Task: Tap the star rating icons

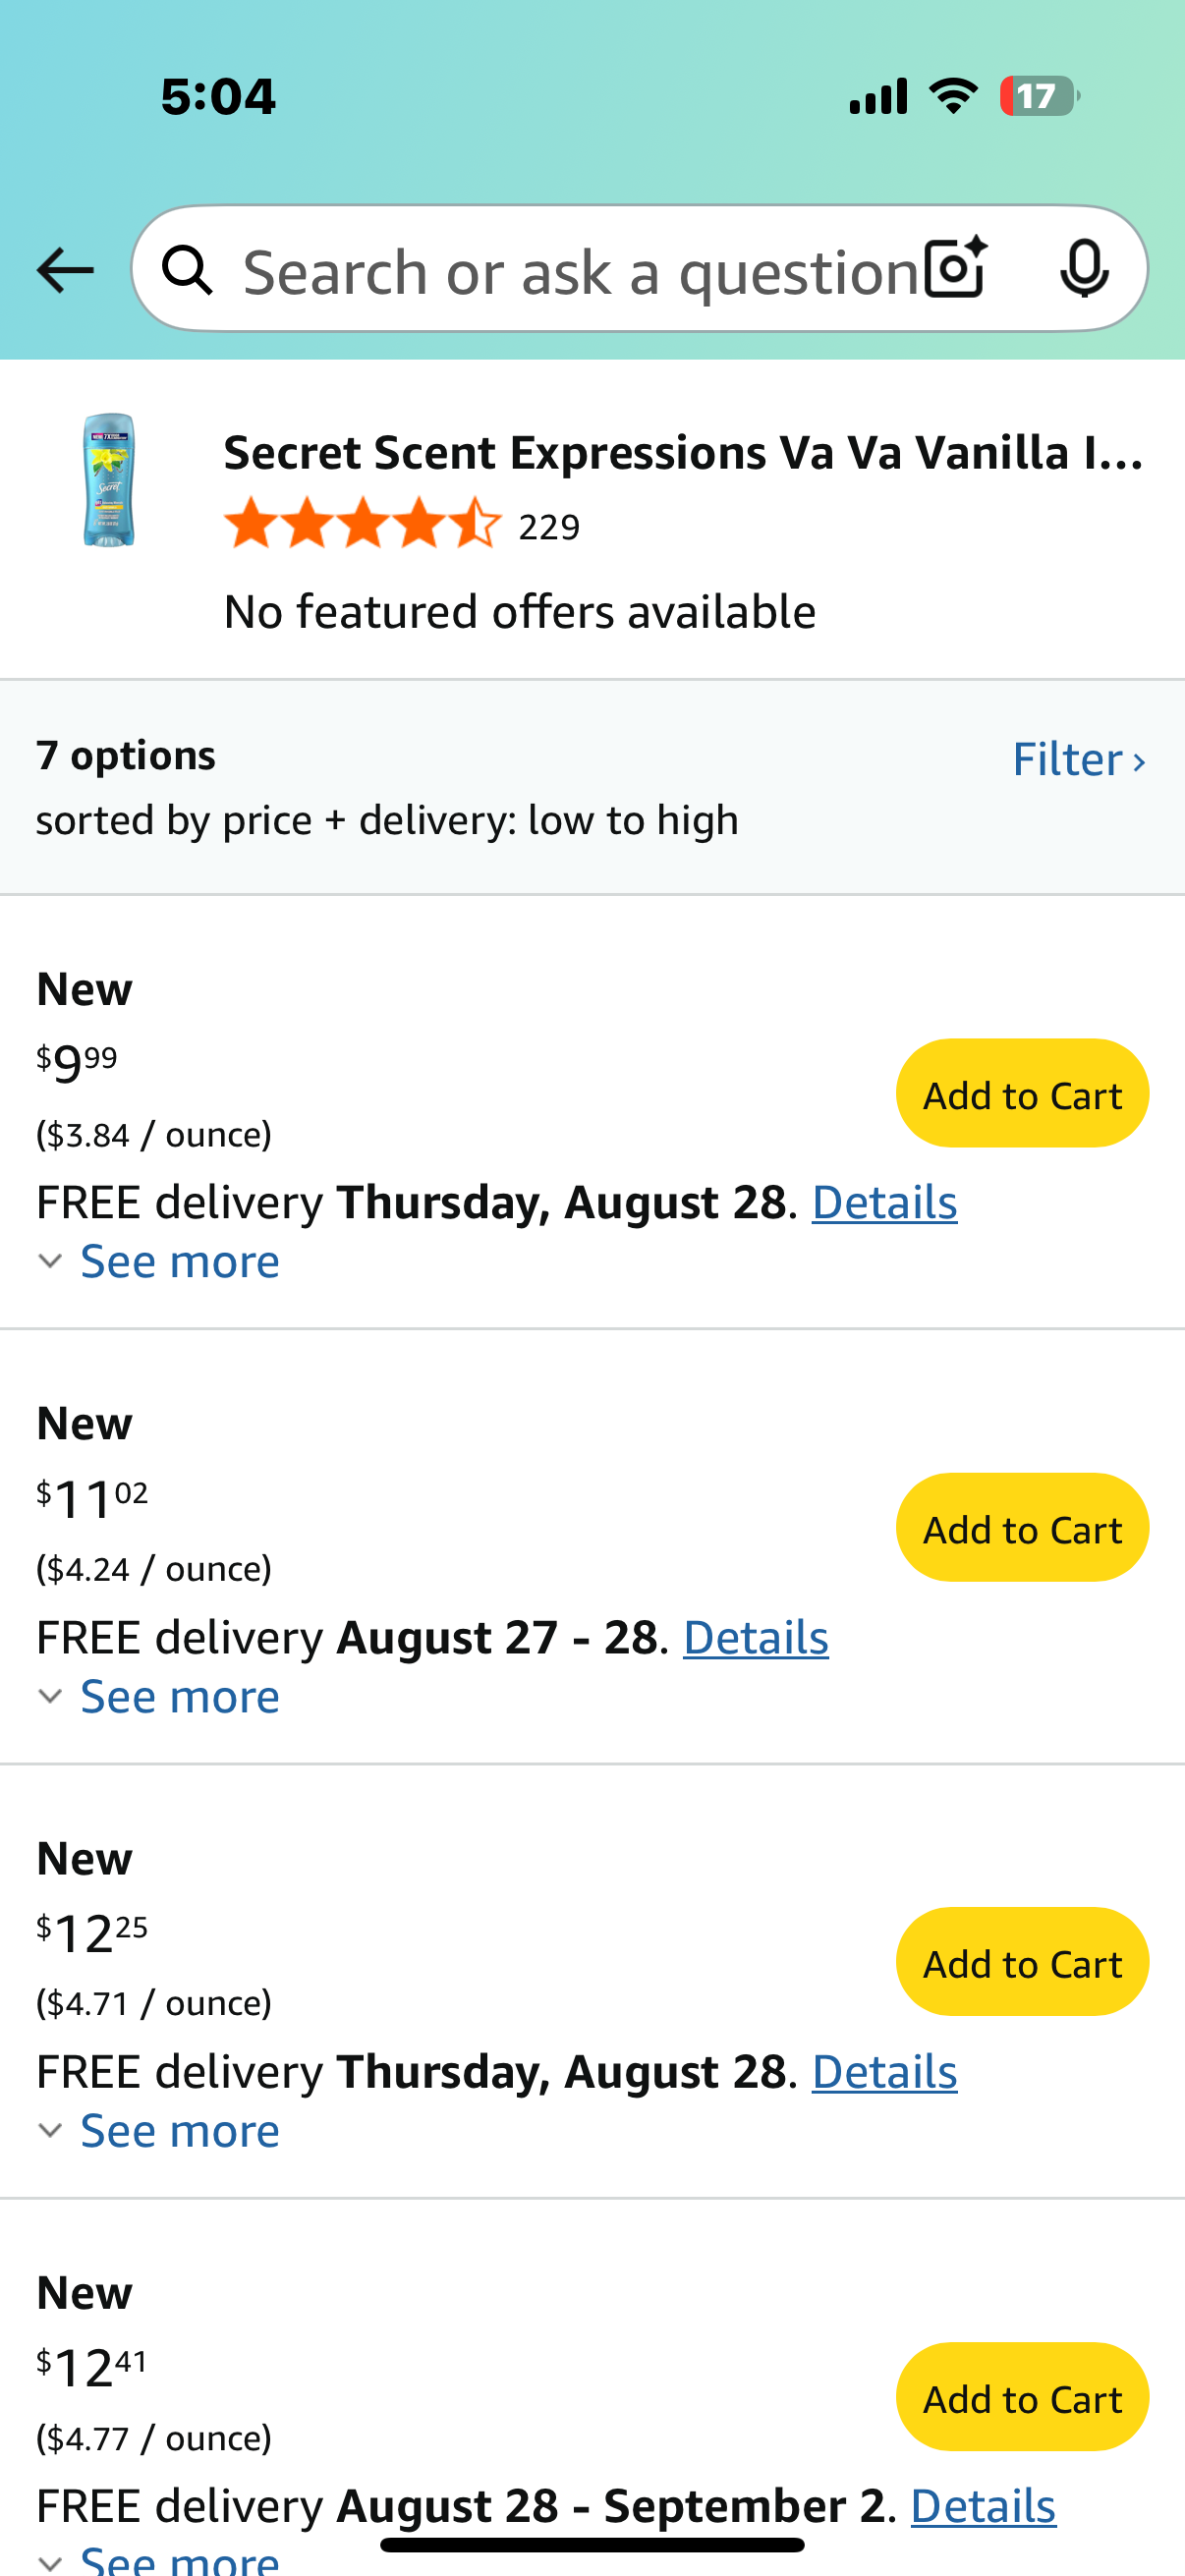Action: pyautogui.click(x=363, y=524)
